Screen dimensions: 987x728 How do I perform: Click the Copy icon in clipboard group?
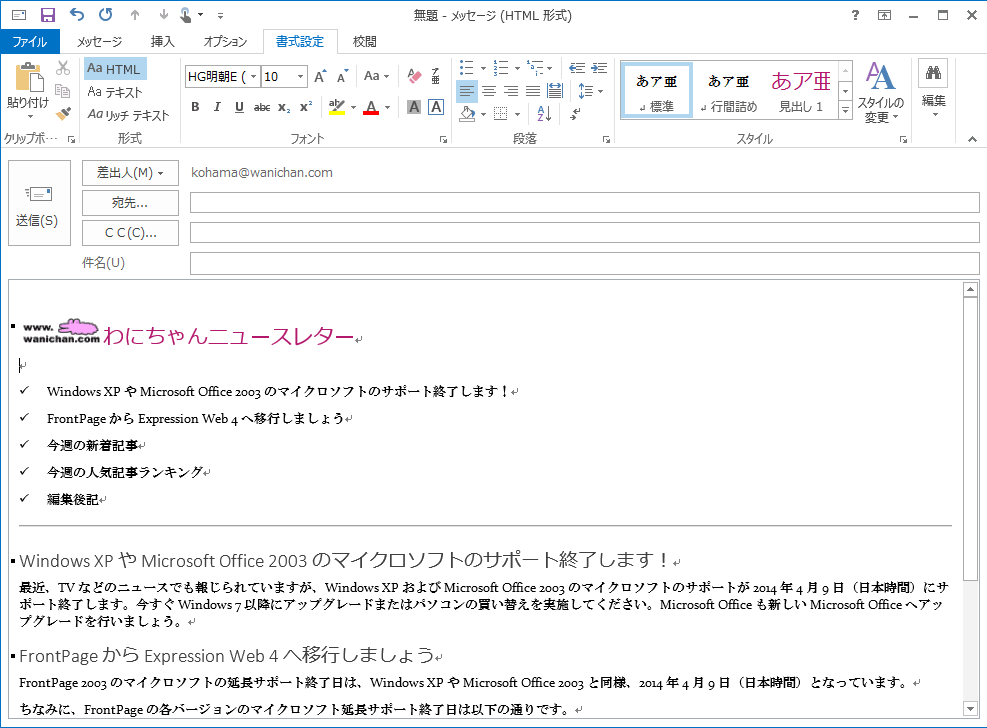pyautogui.click(x=63, y=91)
